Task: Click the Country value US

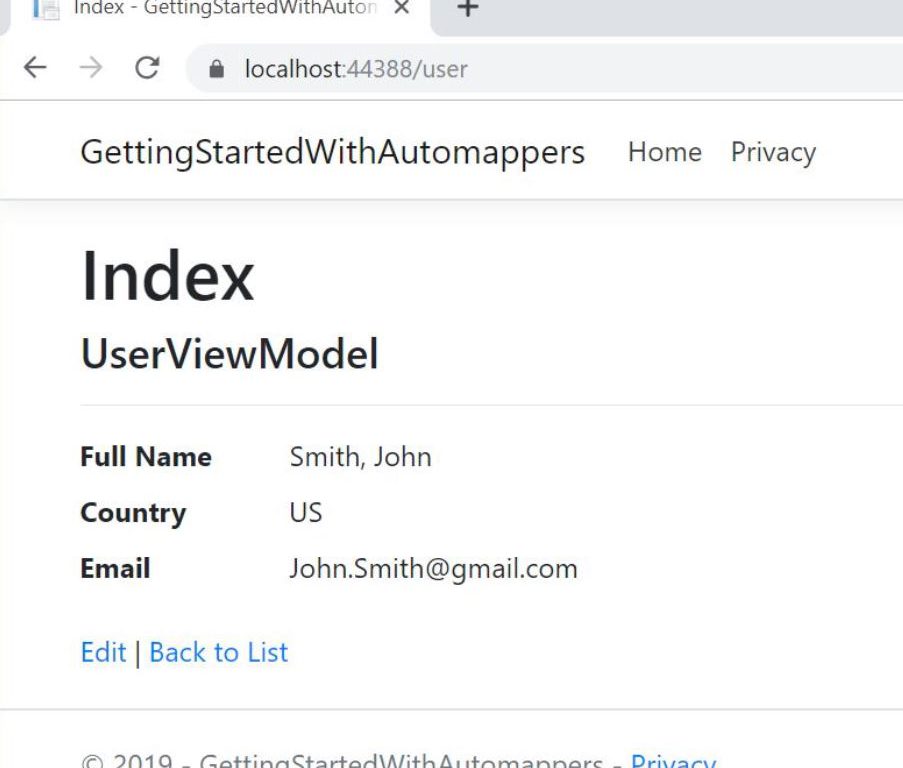Action: pyautogui.click(x=306, y=513)
